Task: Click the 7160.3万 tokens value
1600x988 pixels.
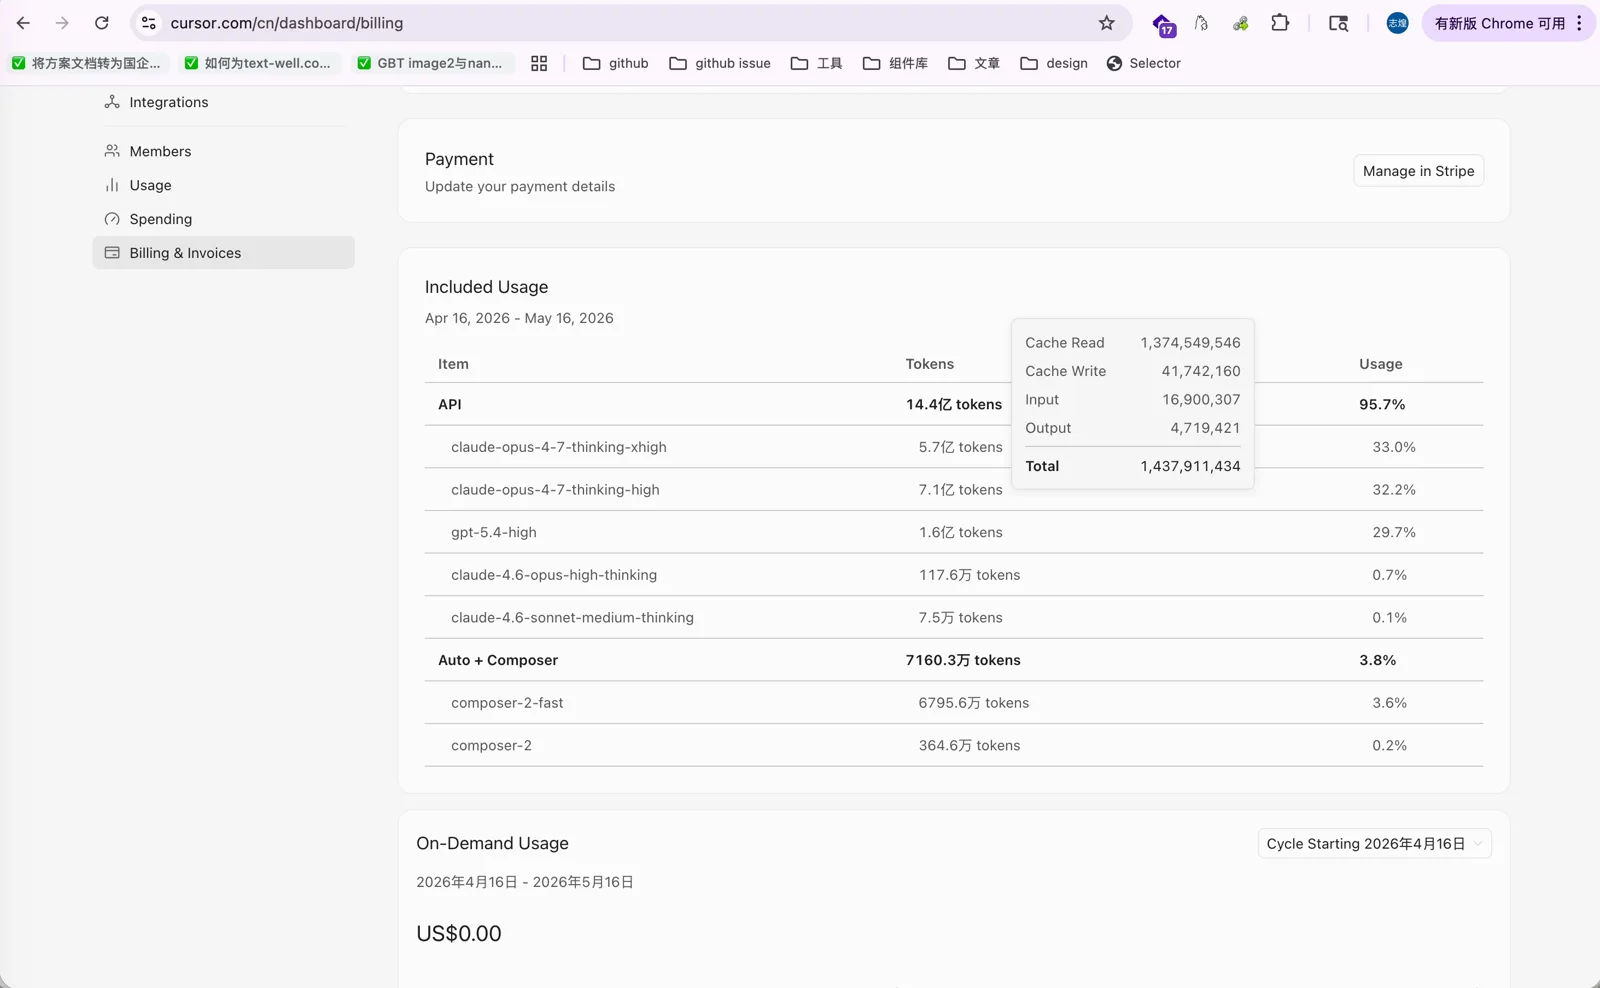Action: point(963,660)
